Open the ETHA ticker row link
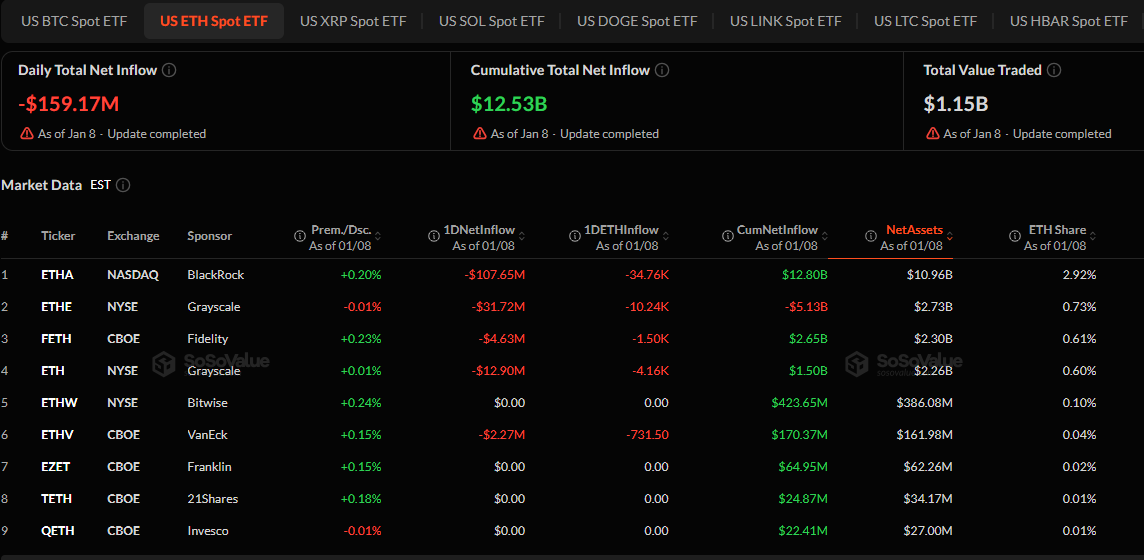The height and width of the screenshot is (560, 1144). 58,275
